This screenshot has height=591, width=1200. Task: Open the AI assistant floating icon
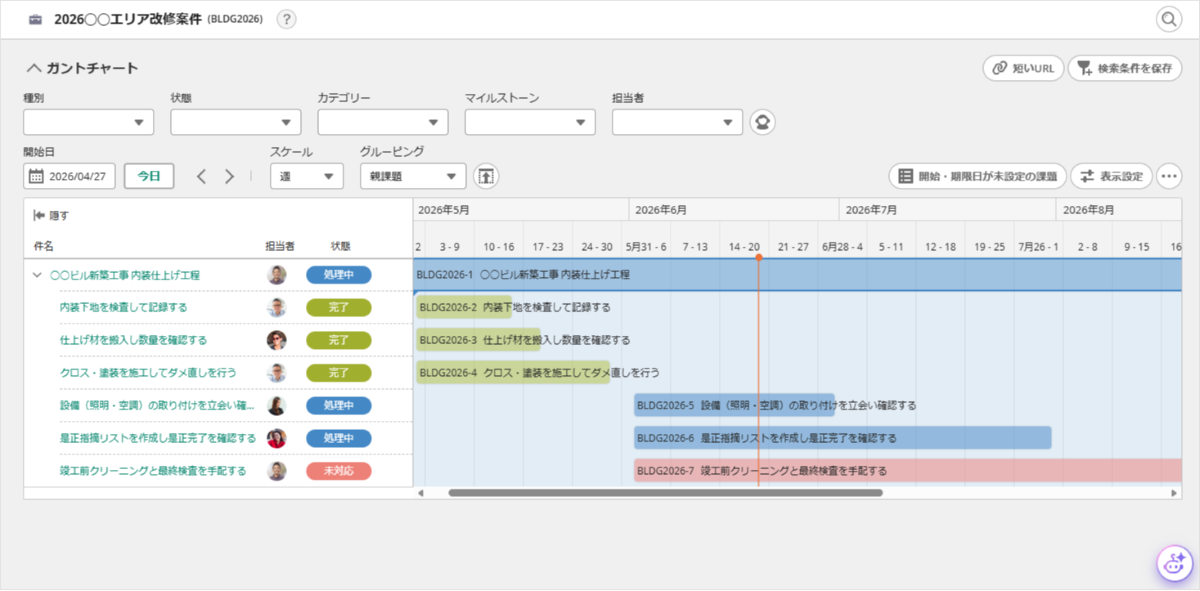pos(1174,564)
